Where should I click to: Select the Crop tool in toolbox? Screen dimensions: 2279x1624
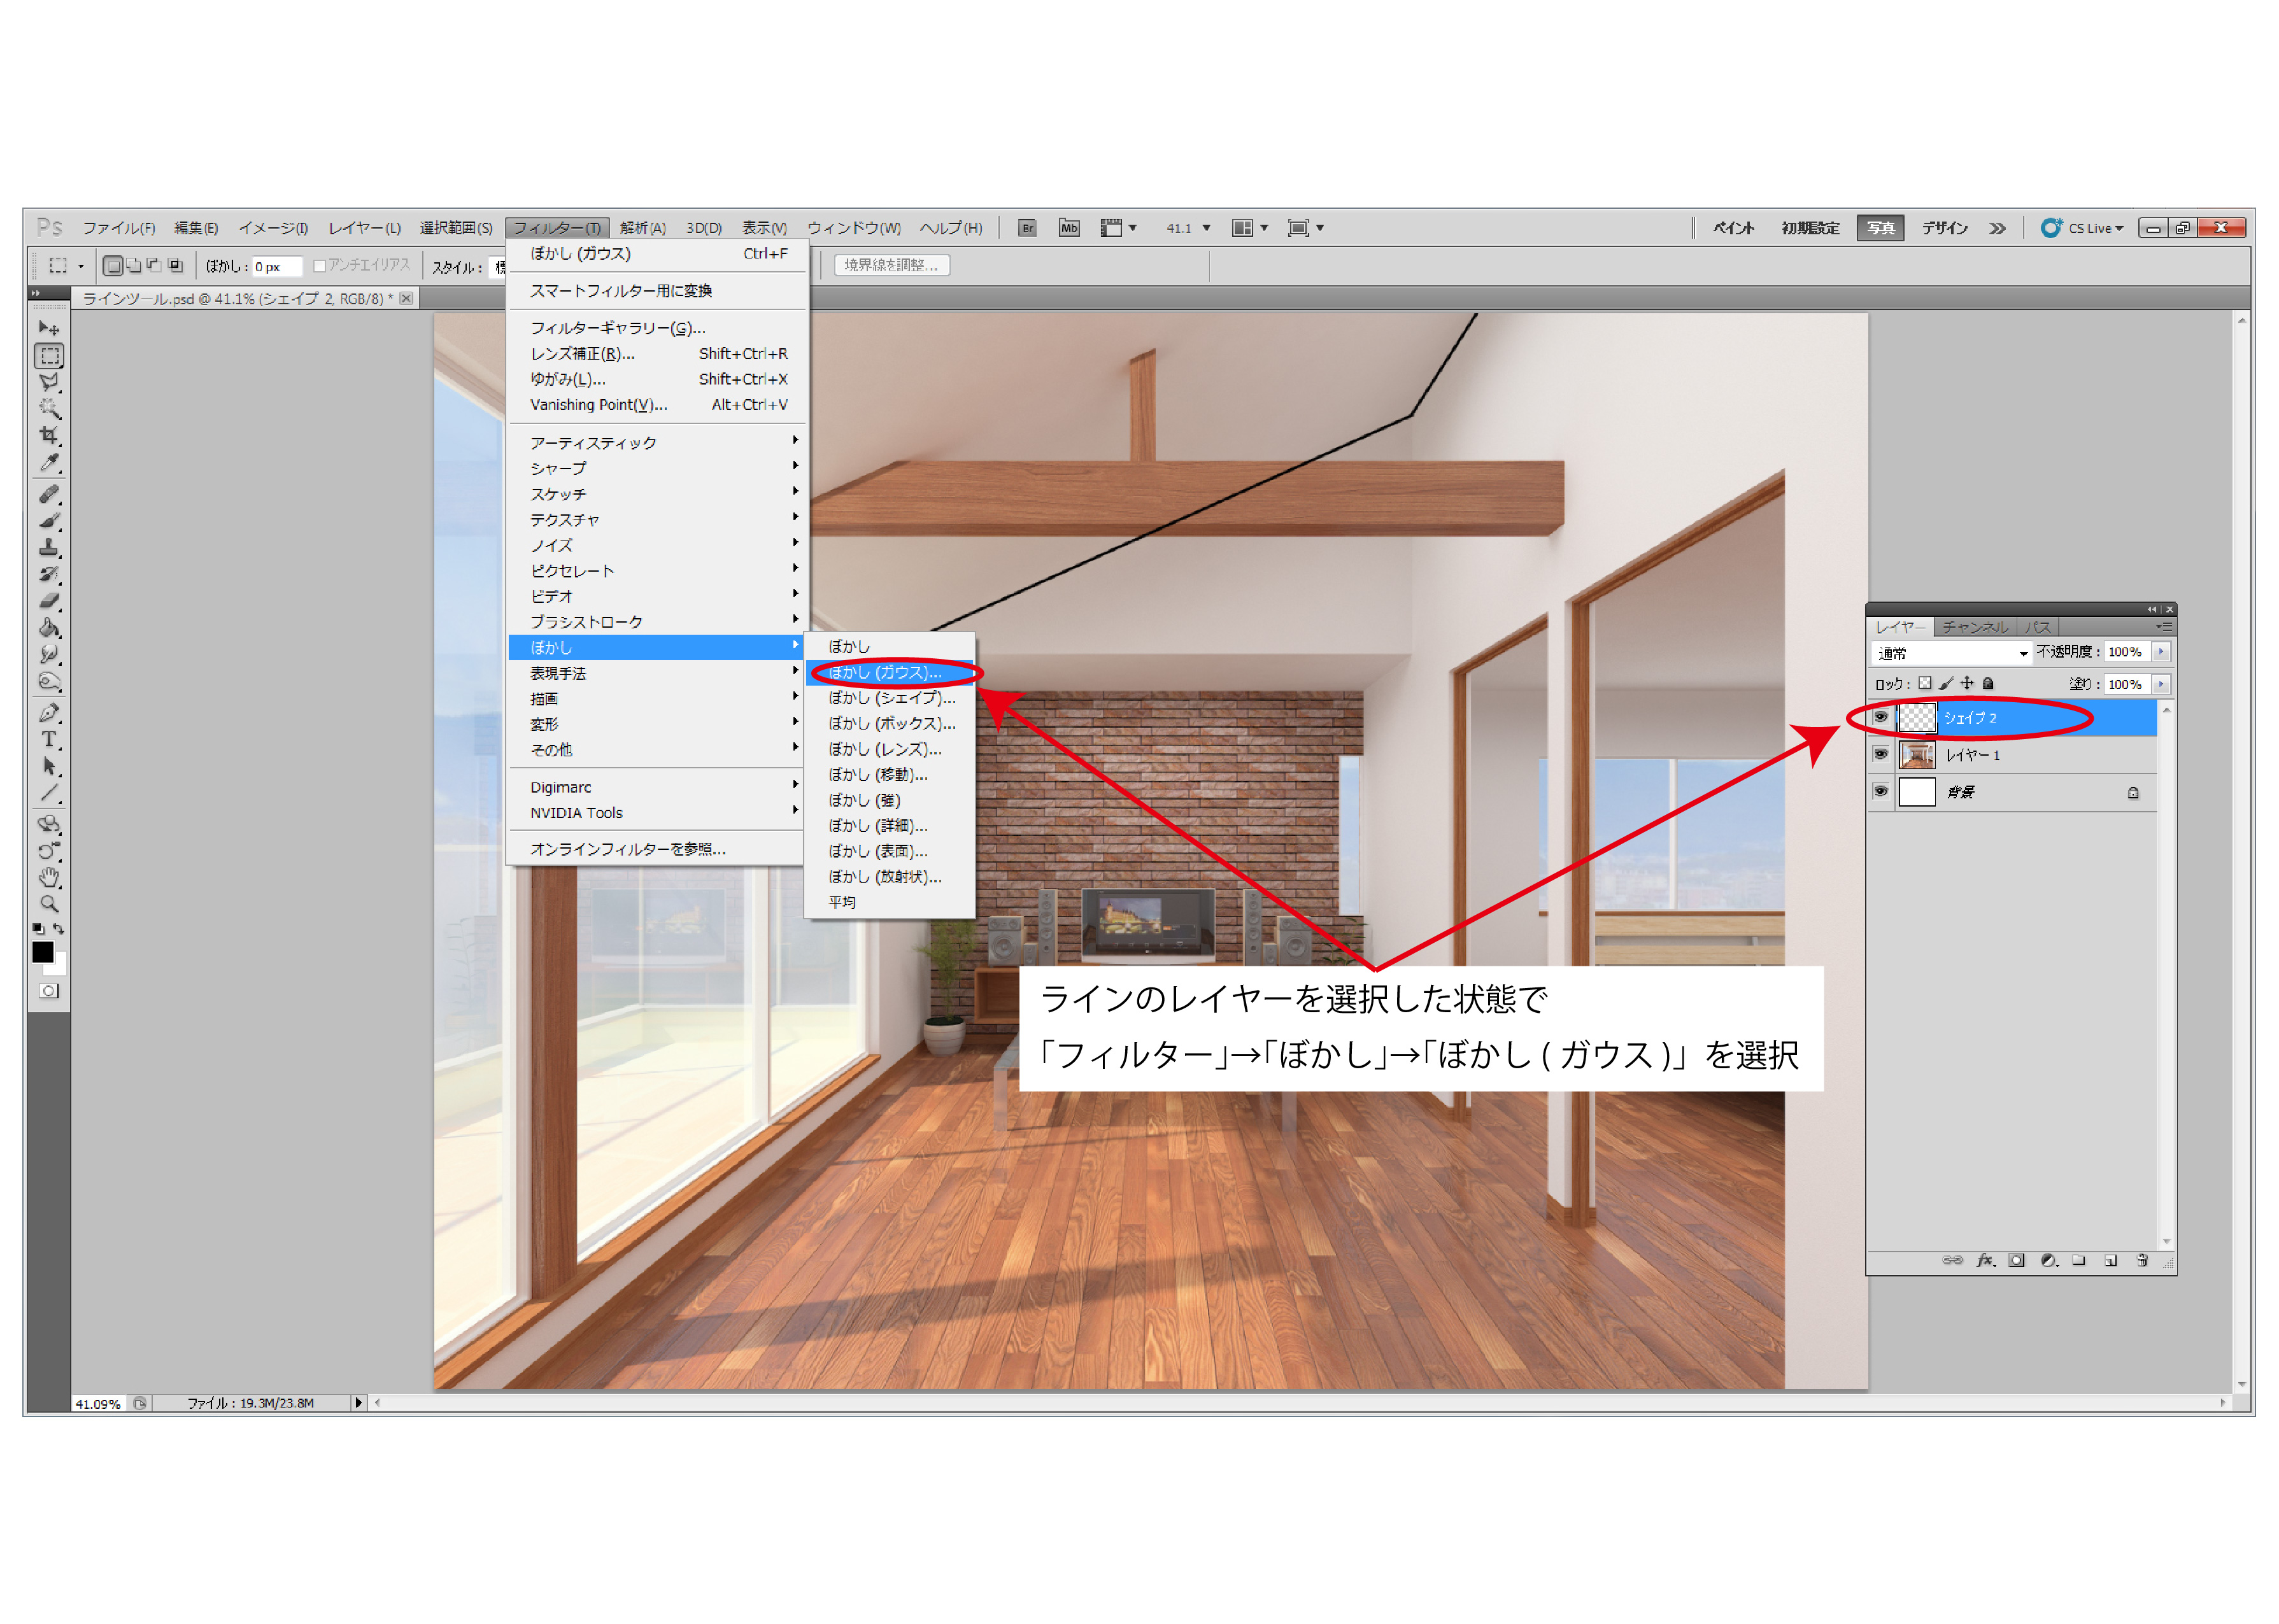[x=48, y=436]
